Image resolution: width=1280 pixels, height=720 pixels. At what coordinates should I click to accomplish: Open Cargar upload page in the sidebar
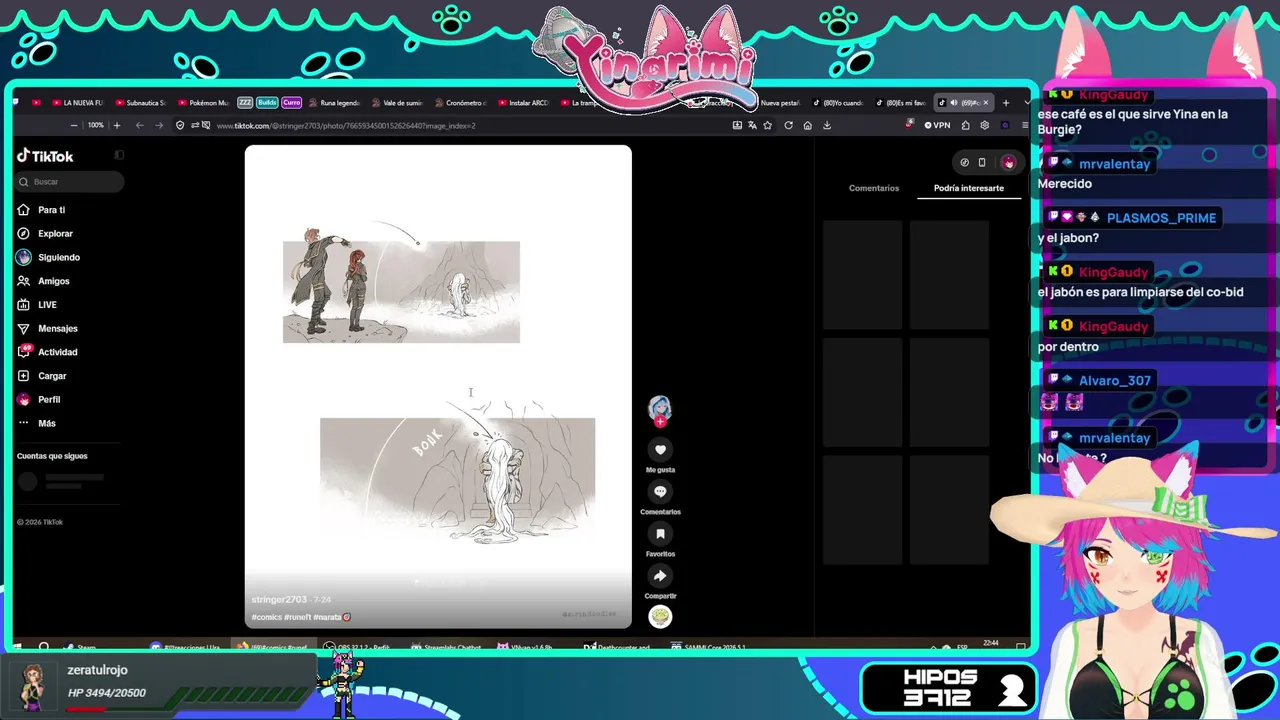coord(42,376)
